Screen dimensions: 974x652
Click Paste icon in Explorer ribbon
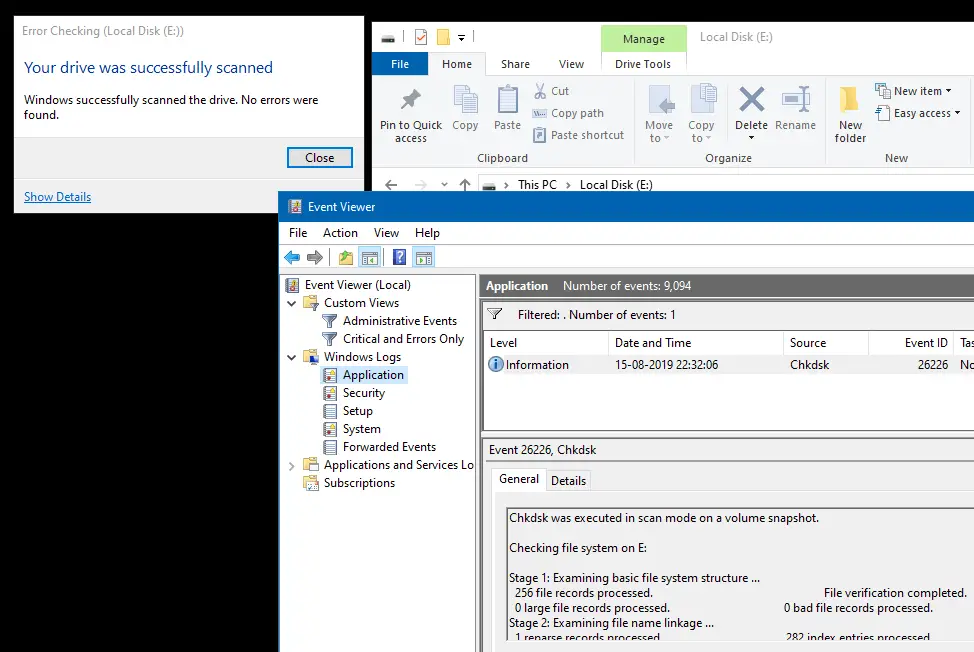click(507, 99)
